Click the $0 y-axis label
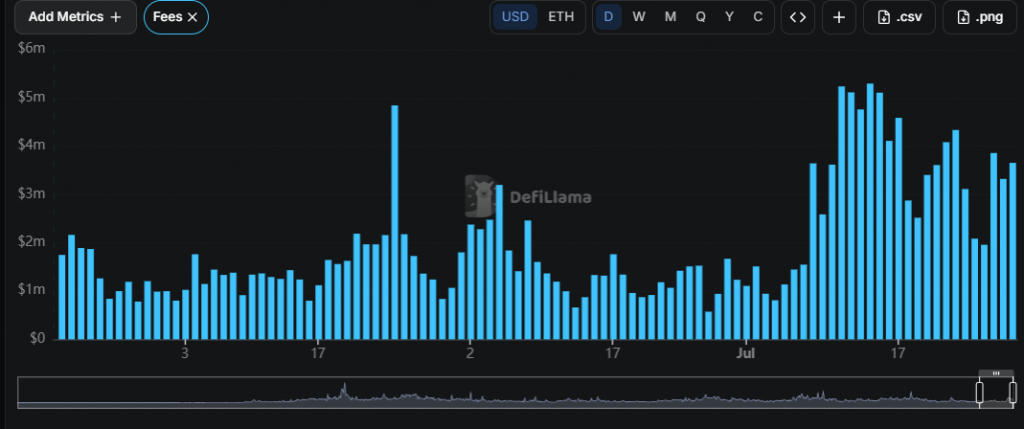1024x429 pixels. pos(36,338)
